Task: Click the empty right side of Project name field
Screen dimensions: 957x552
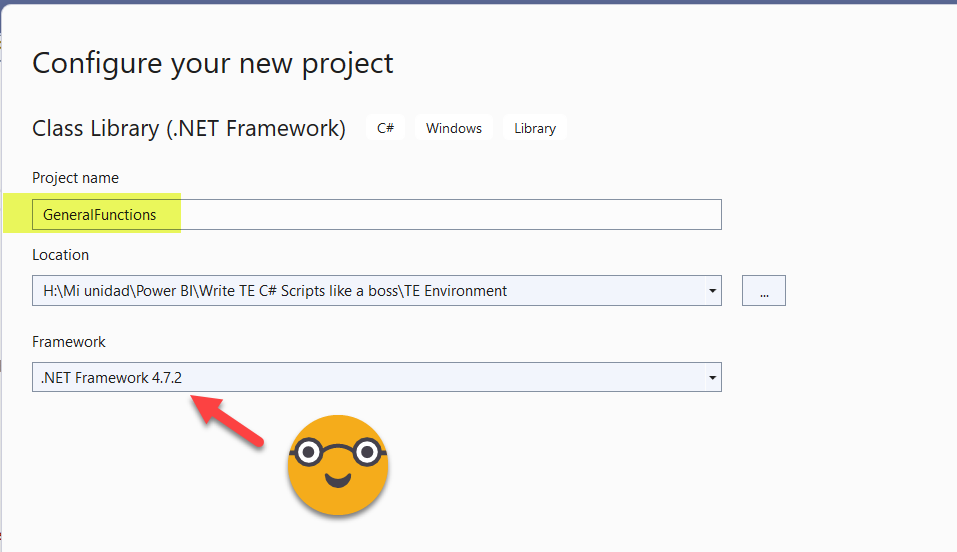Action: click(500, 215)
